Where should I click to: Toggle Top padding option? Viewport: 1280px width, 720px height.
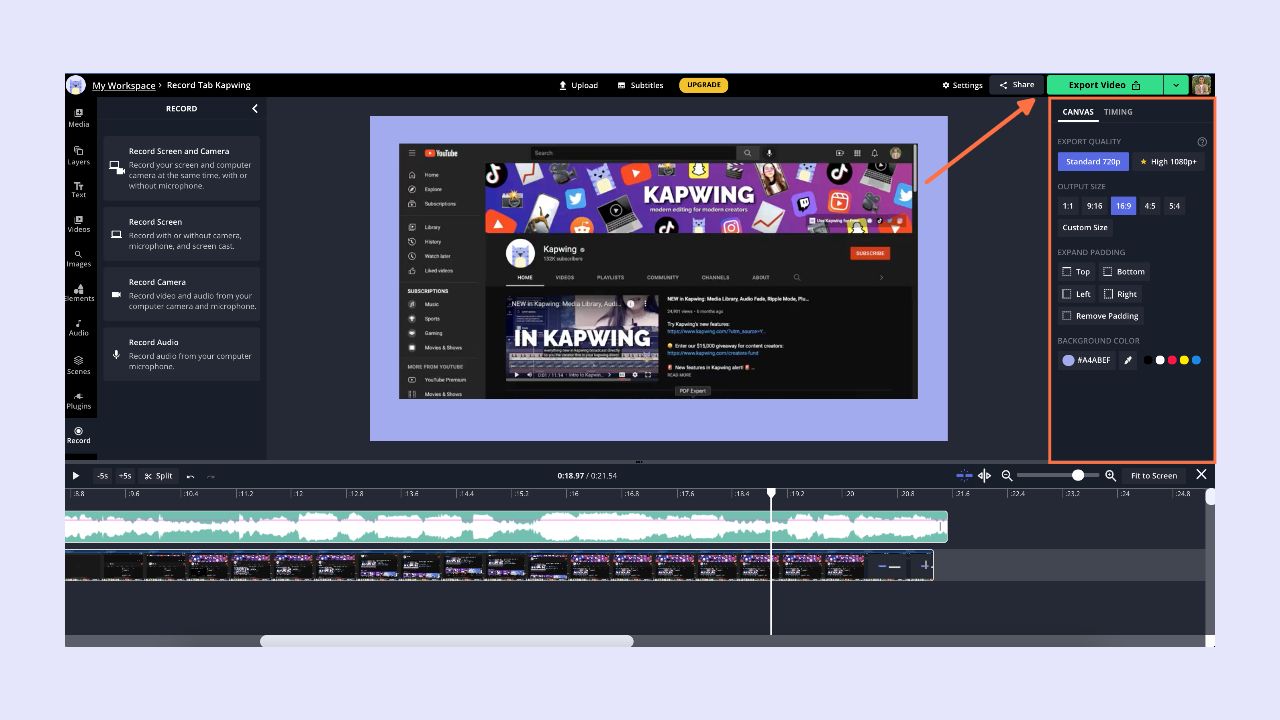pos(1076,272)
